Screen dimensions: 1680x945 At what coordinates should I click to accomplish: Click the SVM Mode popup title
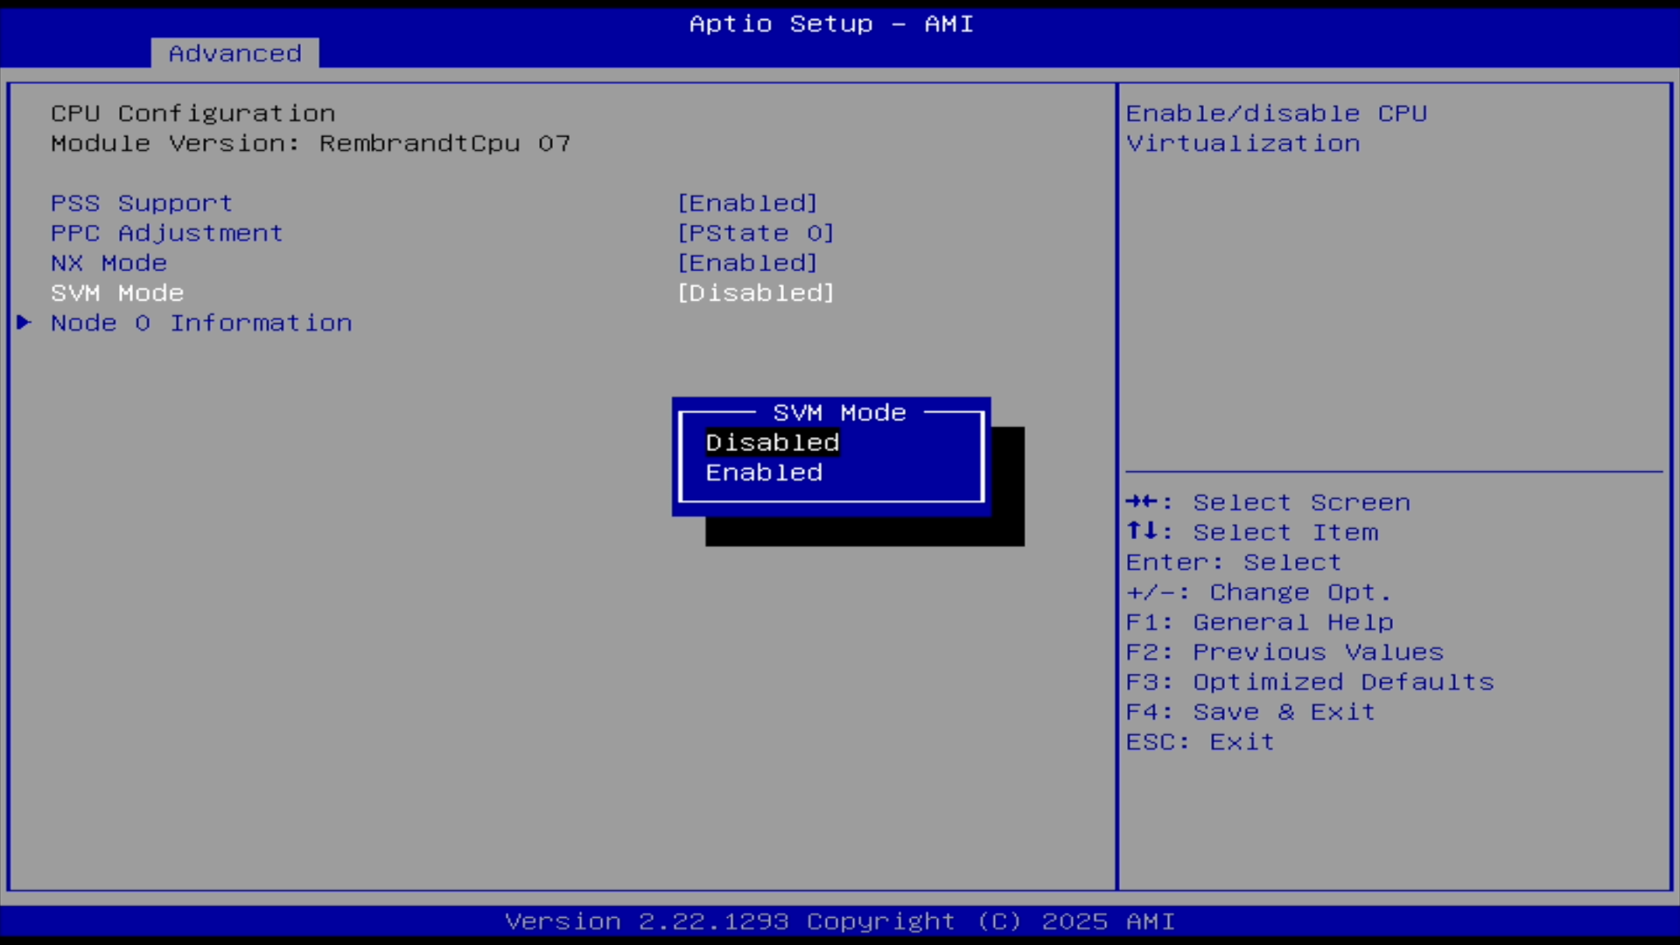pos(839,412)
